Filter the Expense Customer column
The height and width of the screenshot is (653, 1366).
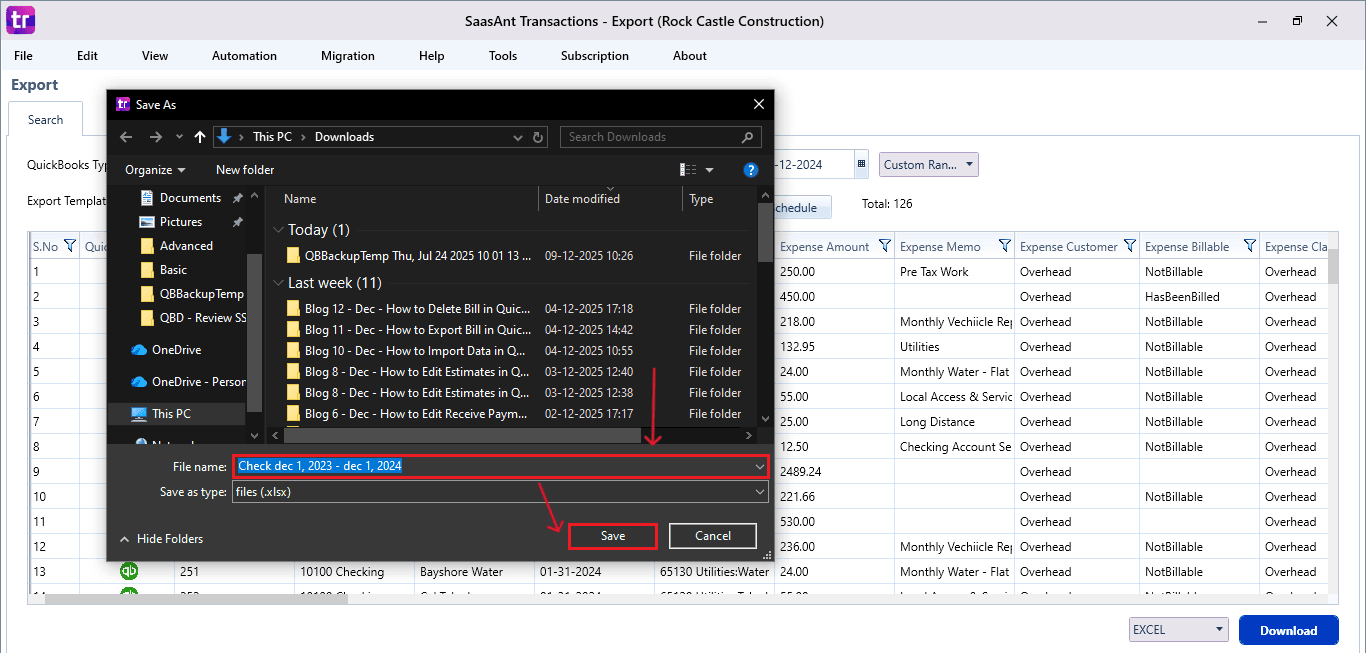pyautogui.click(x=1130, y=246)
